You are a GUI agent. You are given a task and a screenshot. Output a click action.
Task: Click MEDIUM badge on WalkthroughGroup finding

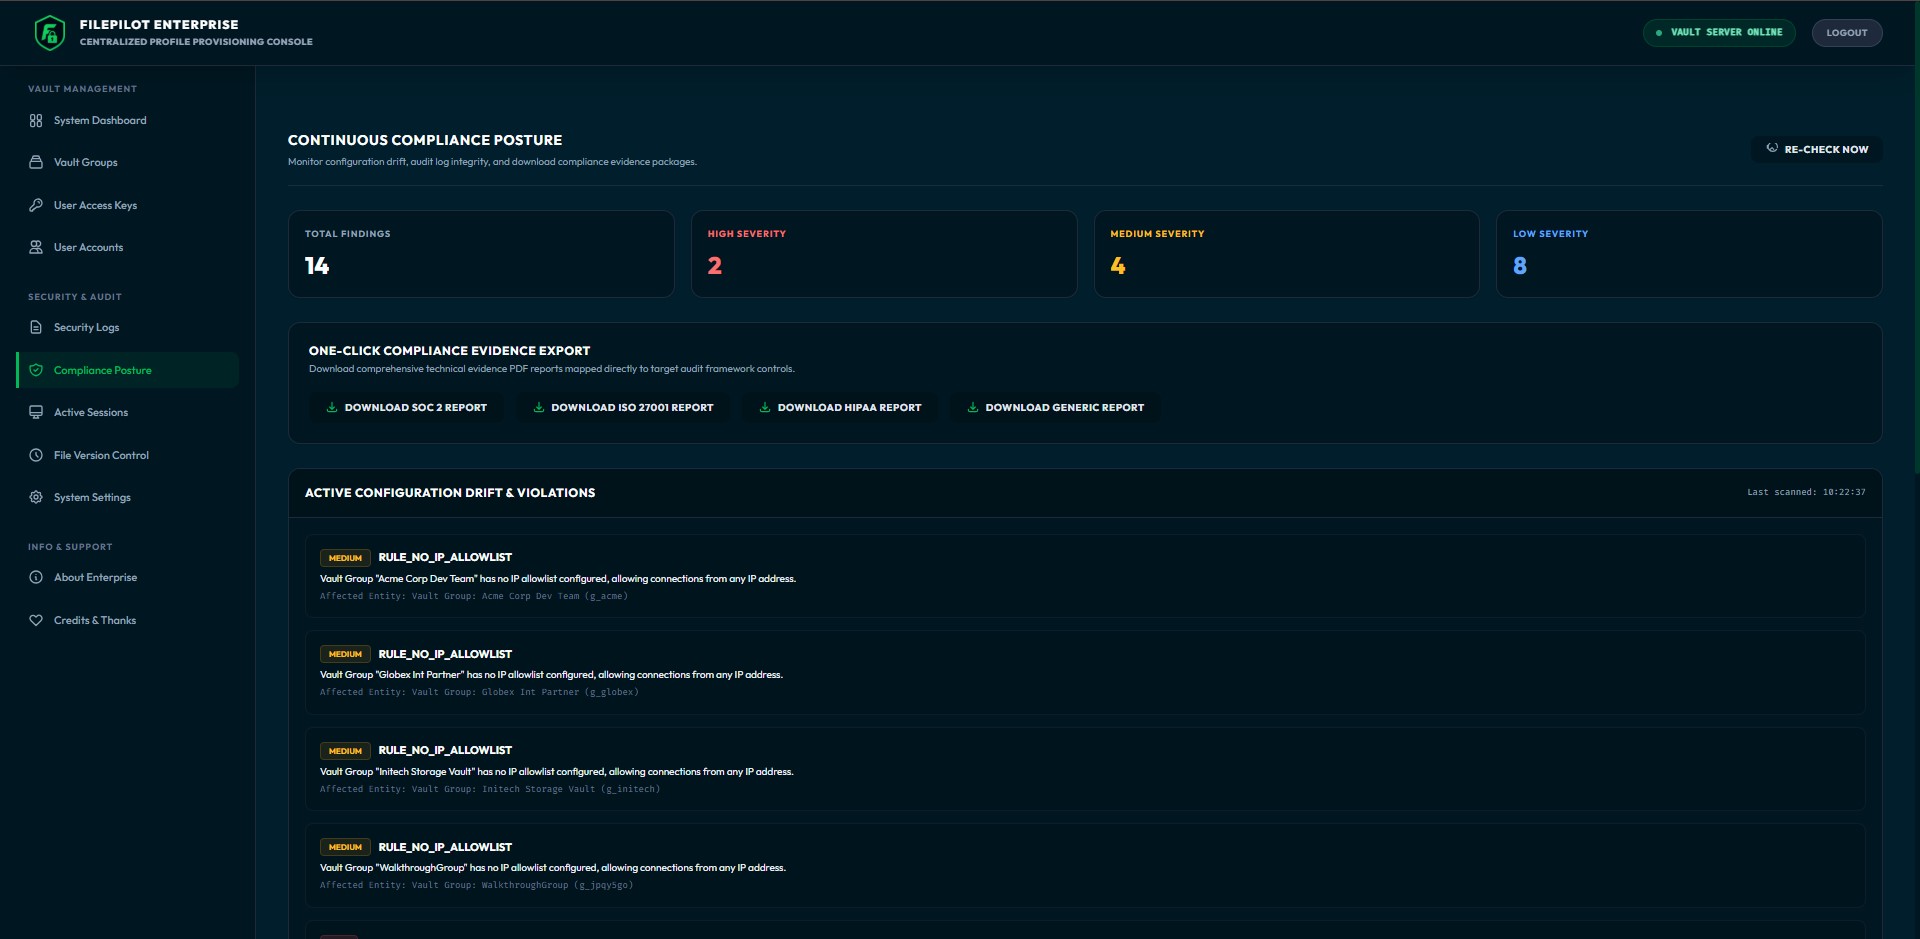pos(345,847)
